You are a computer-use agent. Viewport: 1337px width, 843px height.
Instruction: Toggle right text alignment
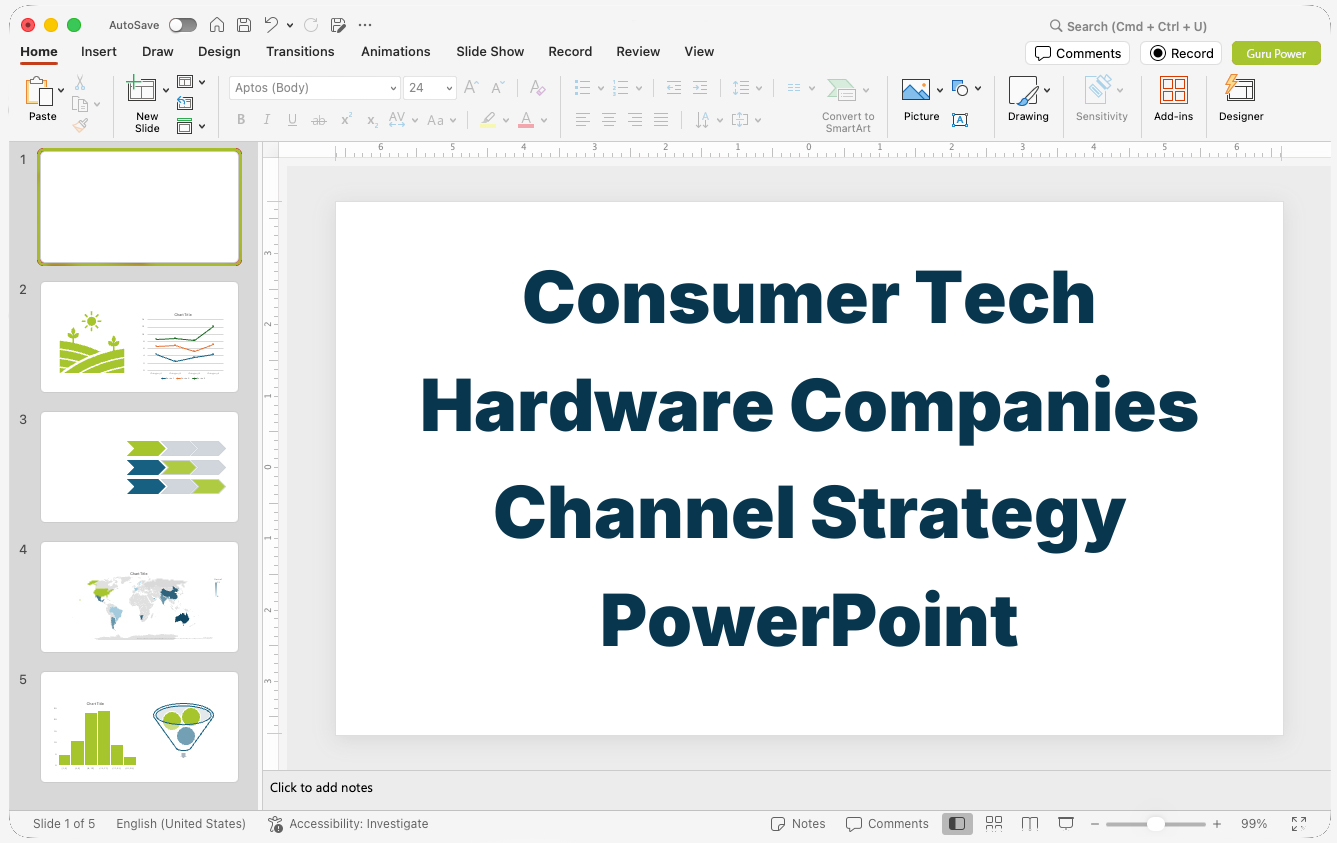(635, 120)
